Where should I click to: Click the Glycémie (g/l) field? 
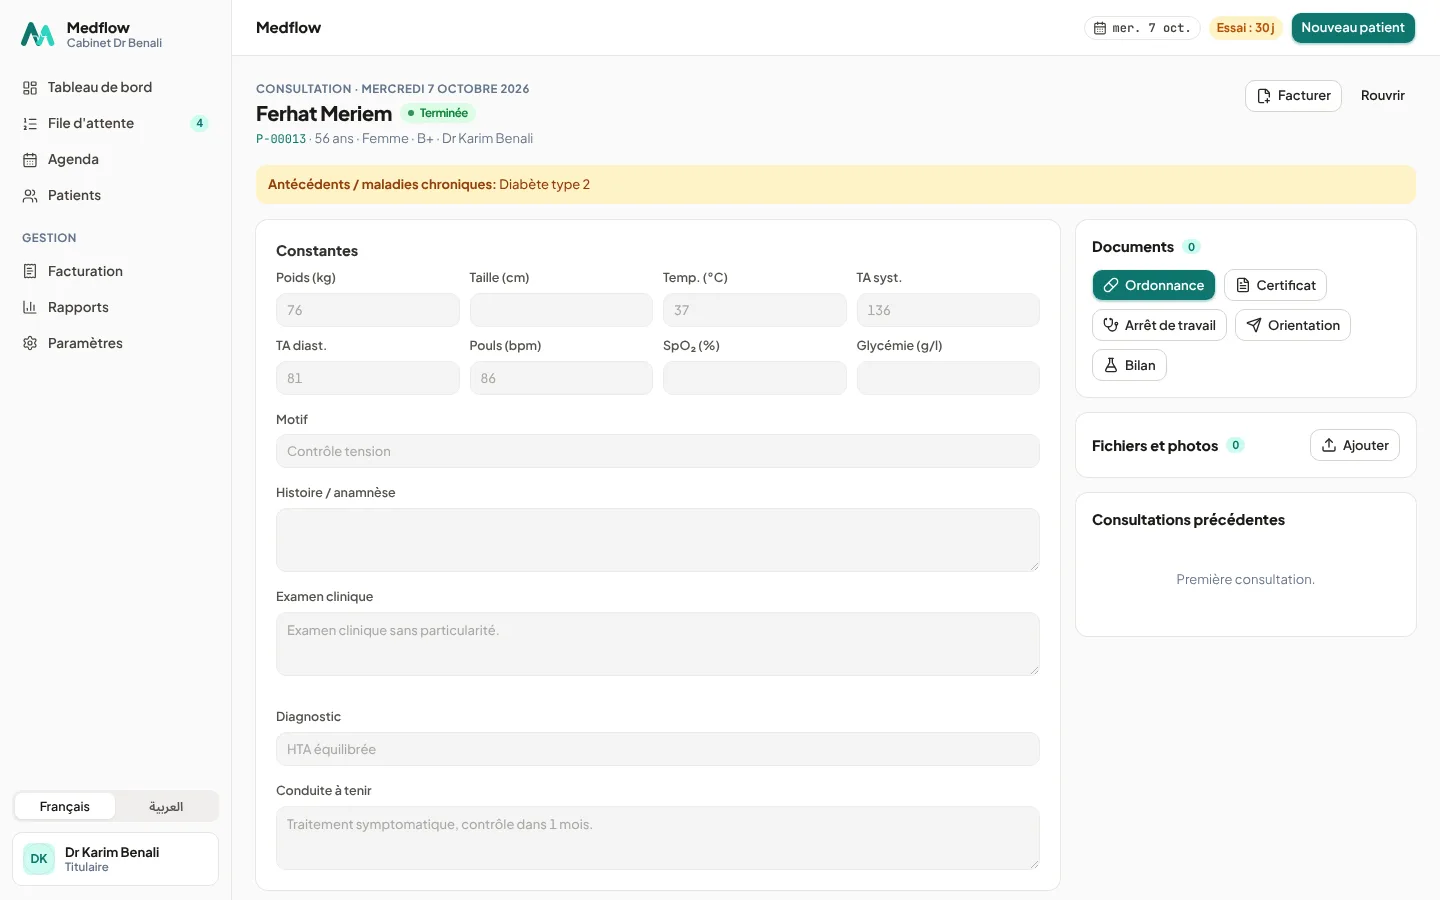pos(948,378)
